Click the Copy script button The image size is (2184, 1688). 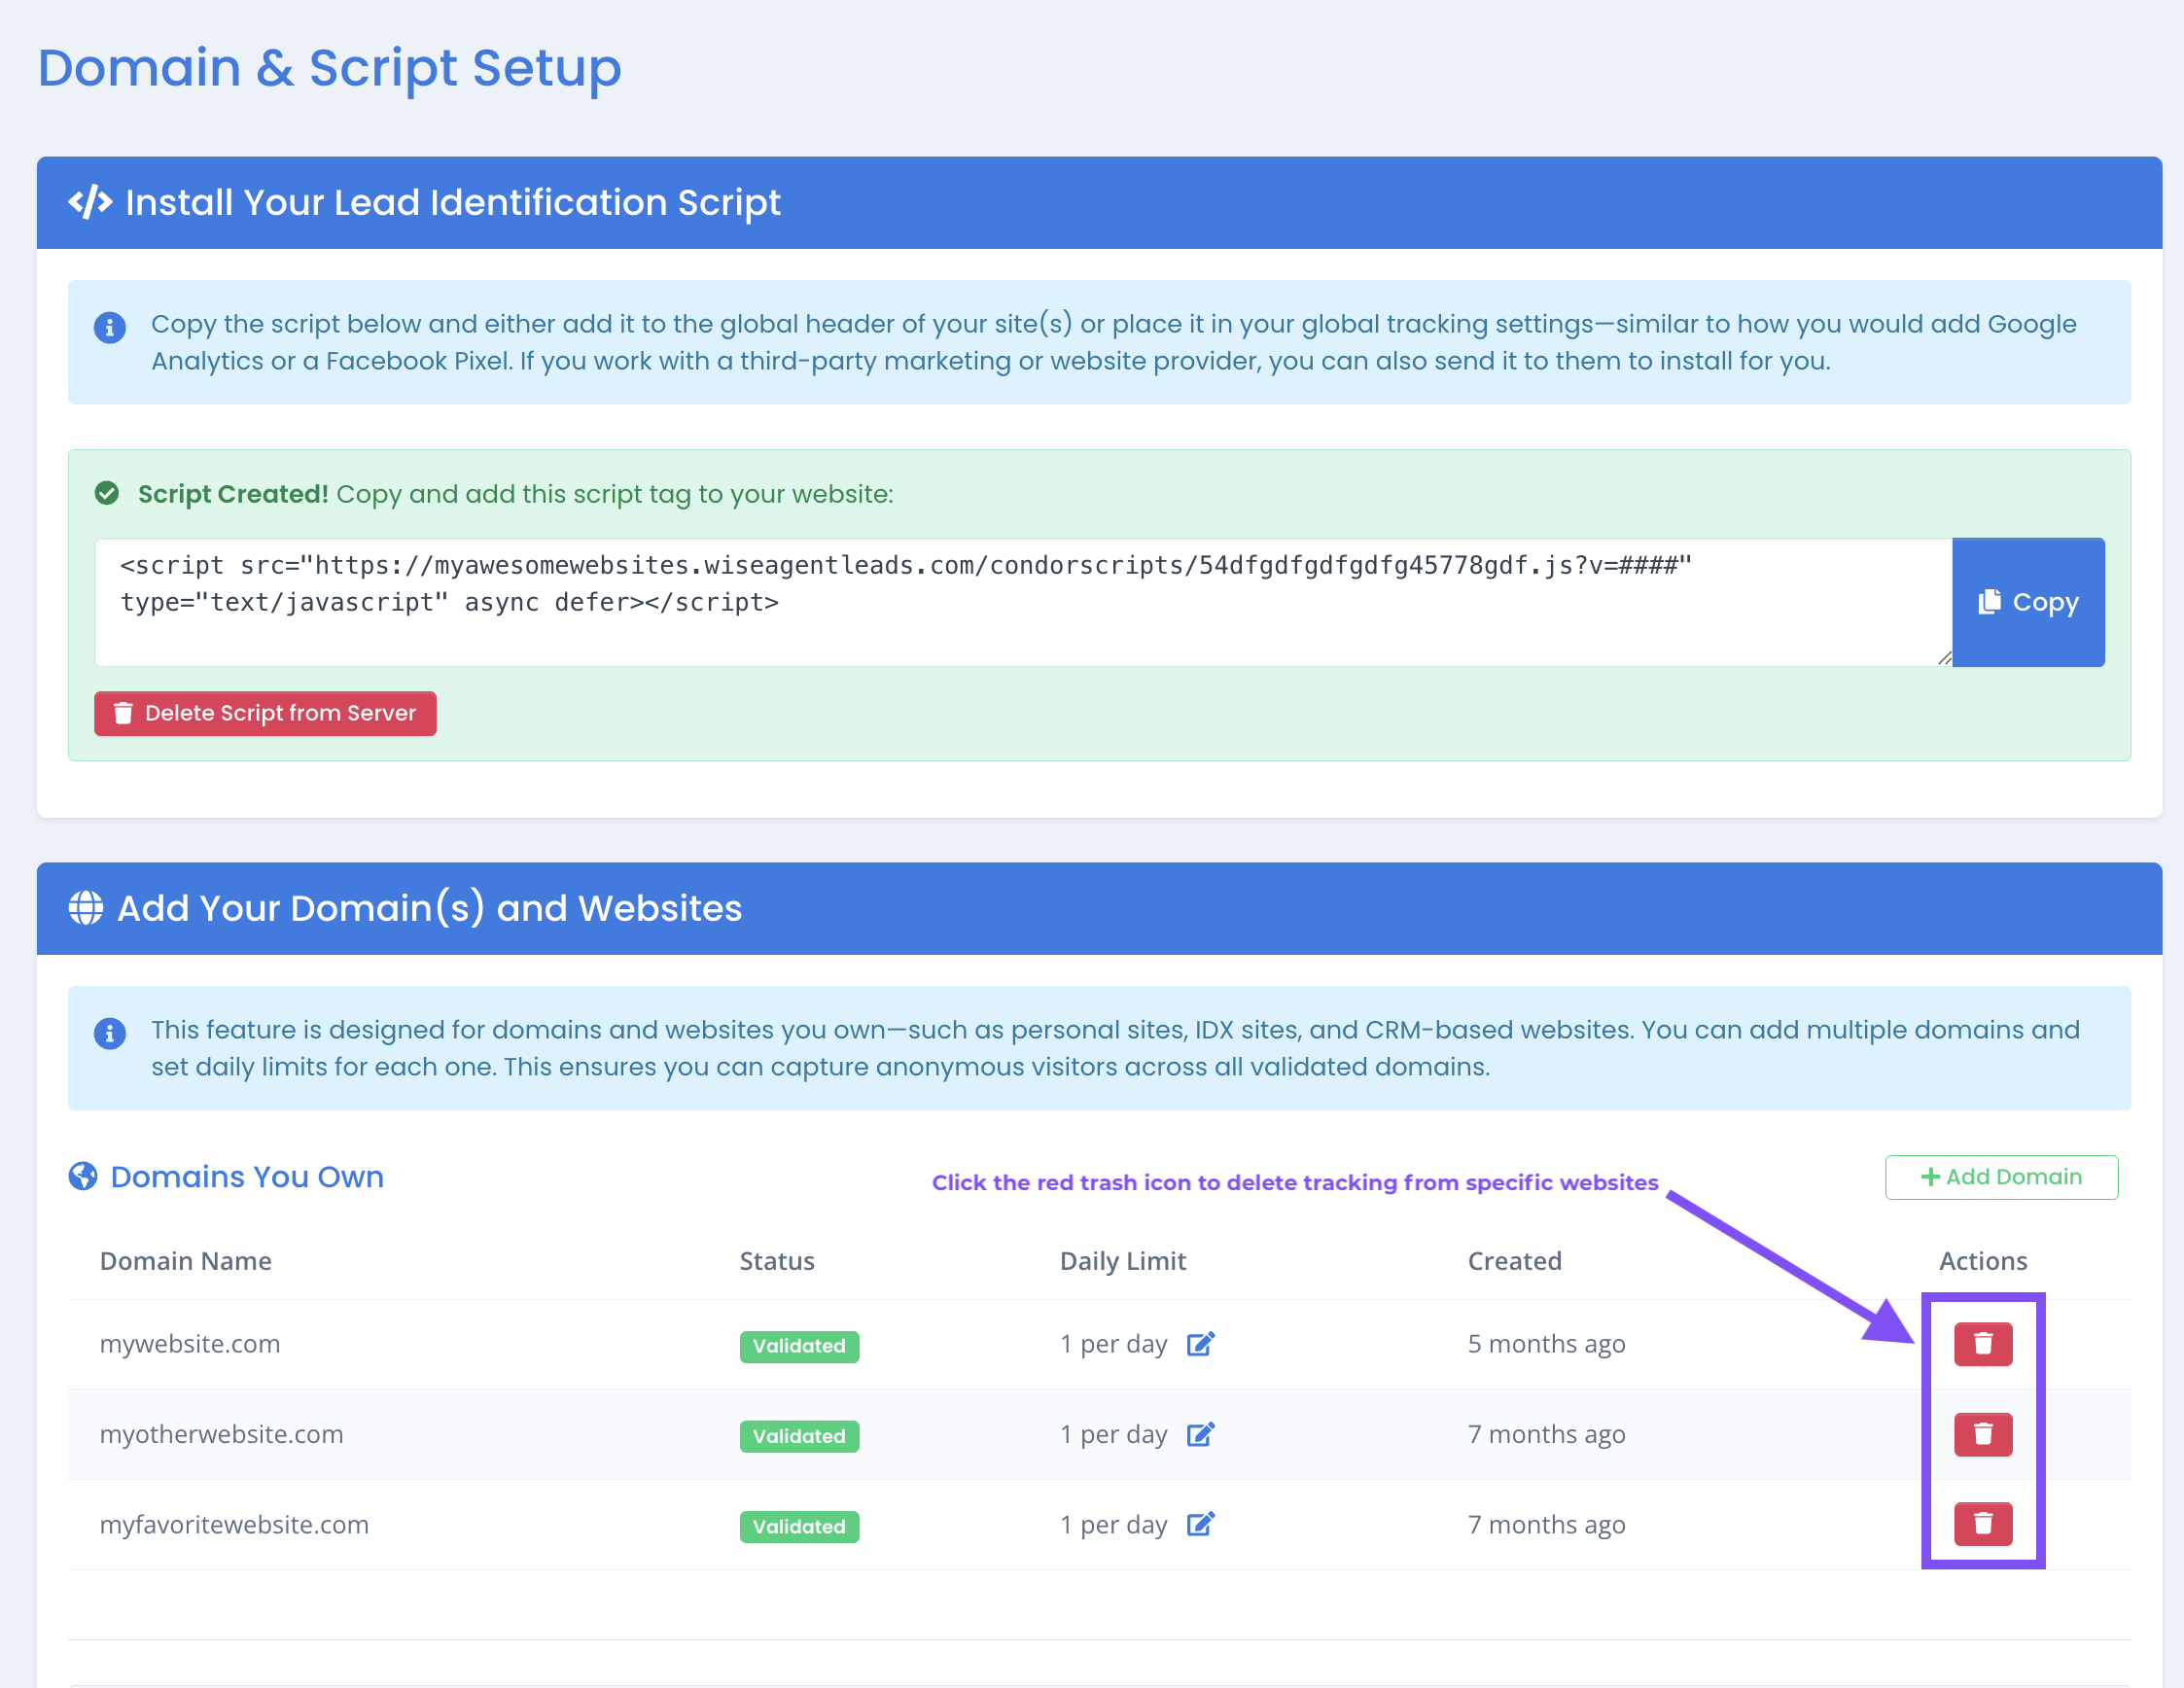2028,602
